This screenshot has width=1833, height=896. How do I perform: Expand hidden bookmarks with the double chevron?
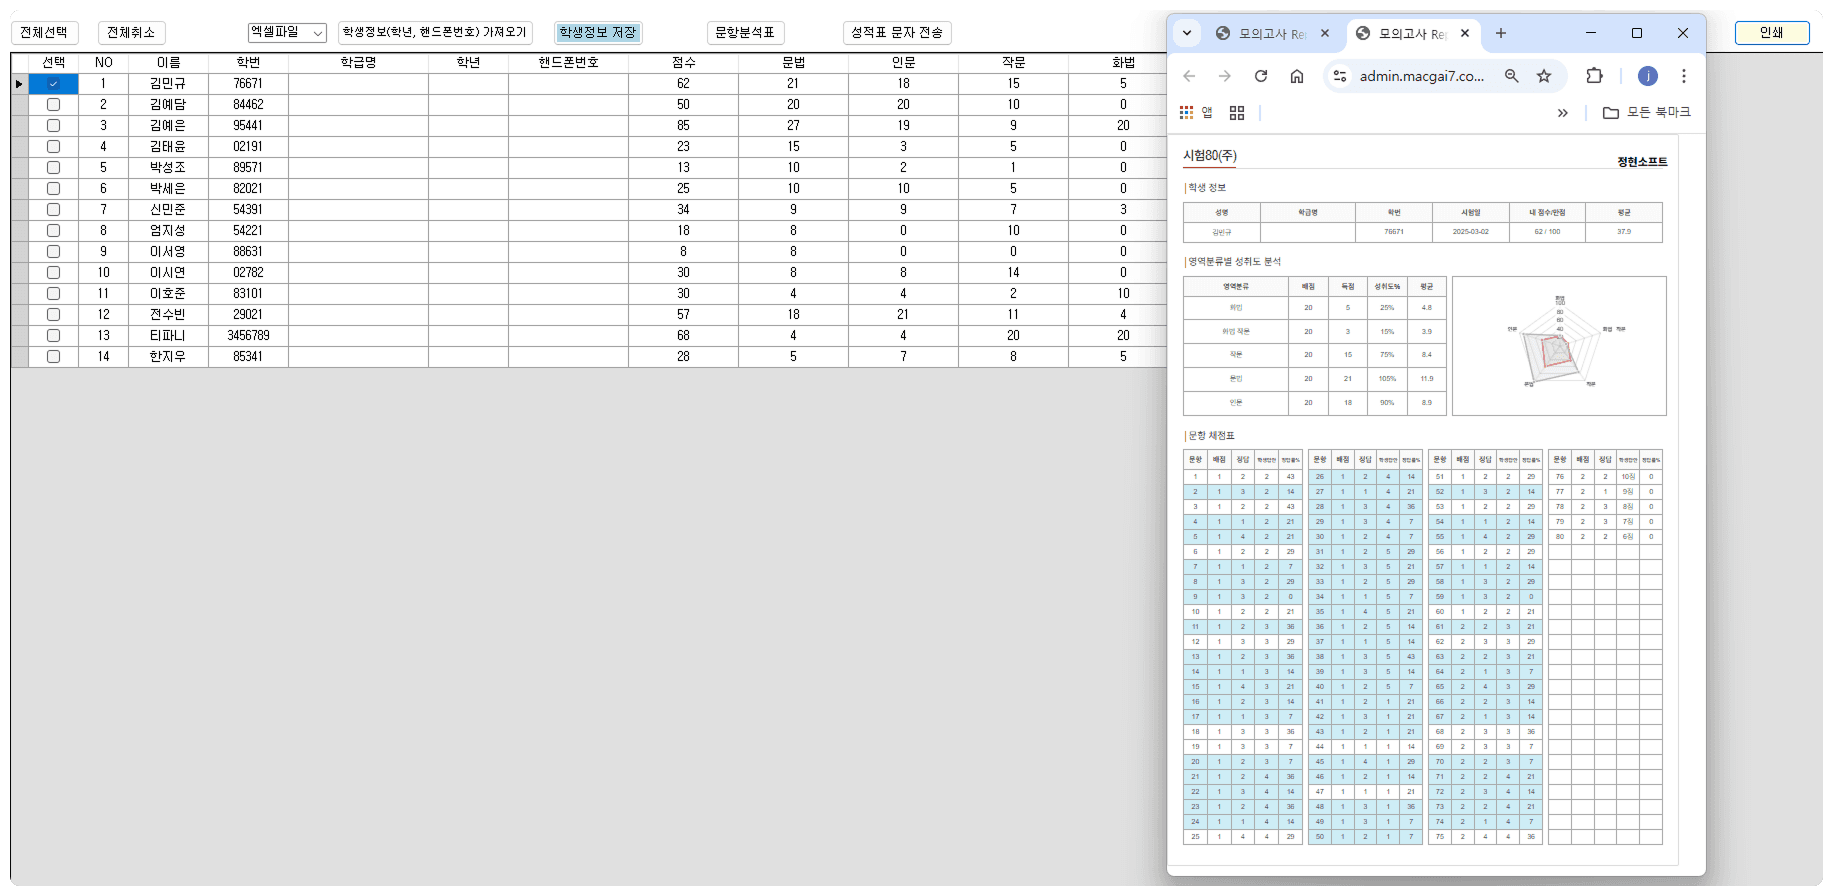point(1563,113)
